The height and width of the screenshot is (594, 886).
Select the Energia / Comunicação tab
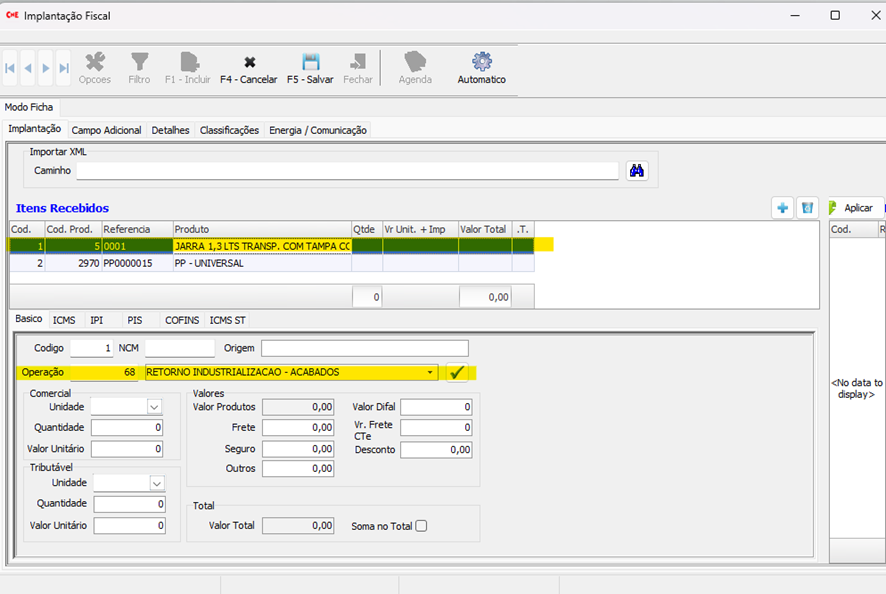pyautogui.click(x=318, y=130)
